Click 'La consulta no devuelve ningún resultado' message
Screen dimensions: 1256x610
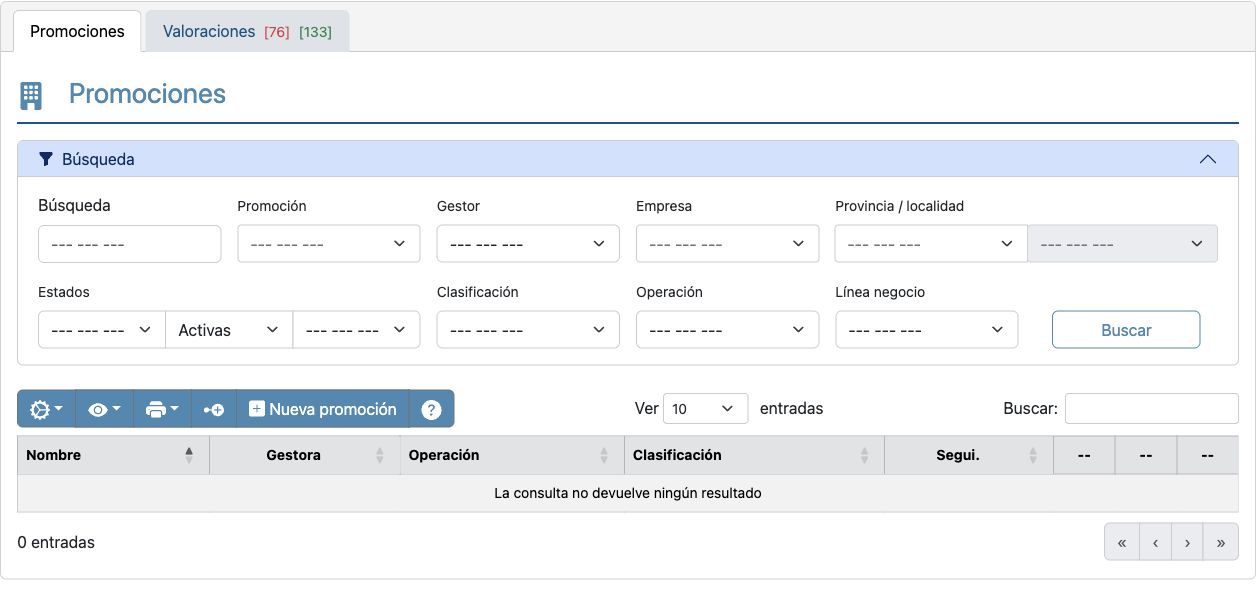coord(628,493)
